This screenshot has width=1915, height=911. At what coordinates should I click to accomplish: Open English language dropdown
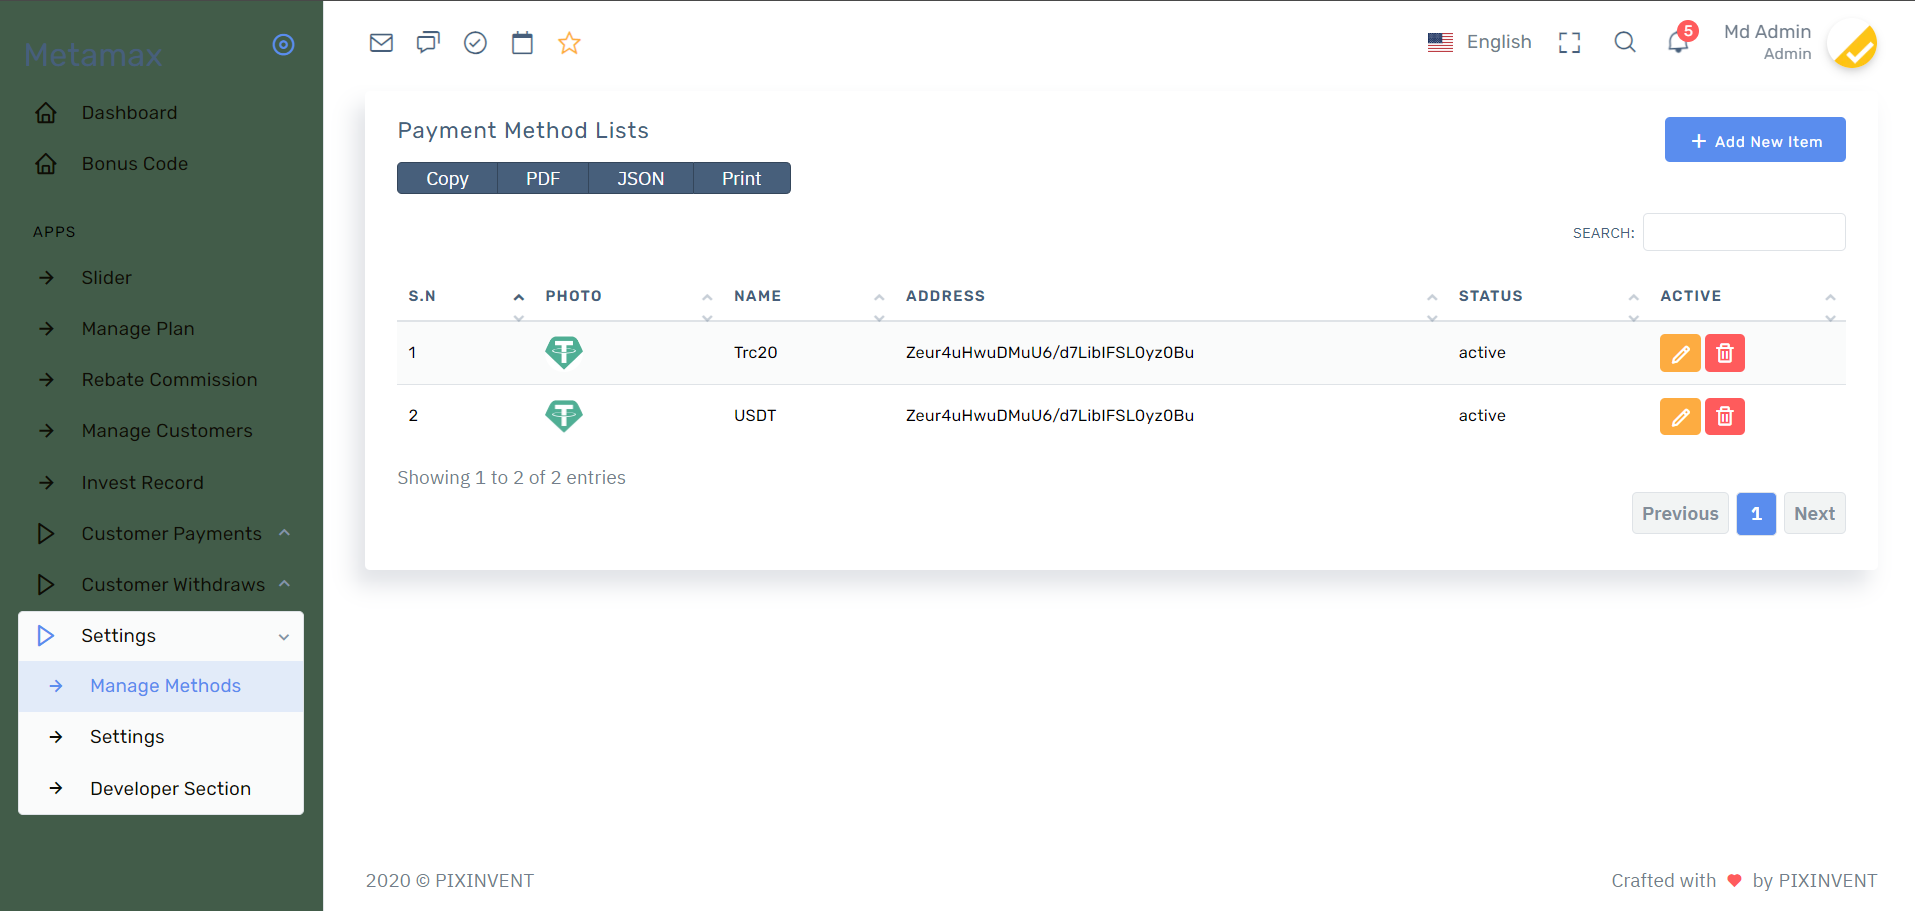(1480, 42)
